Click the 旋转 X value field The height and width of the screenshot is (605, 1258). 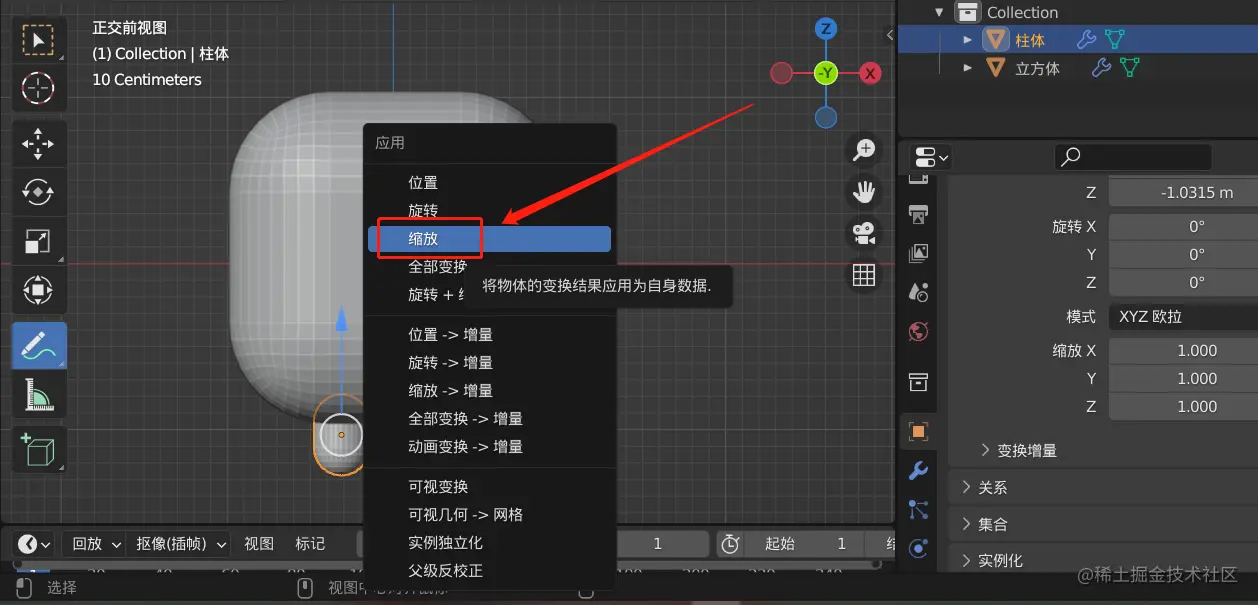click(x=1183, y=226)
